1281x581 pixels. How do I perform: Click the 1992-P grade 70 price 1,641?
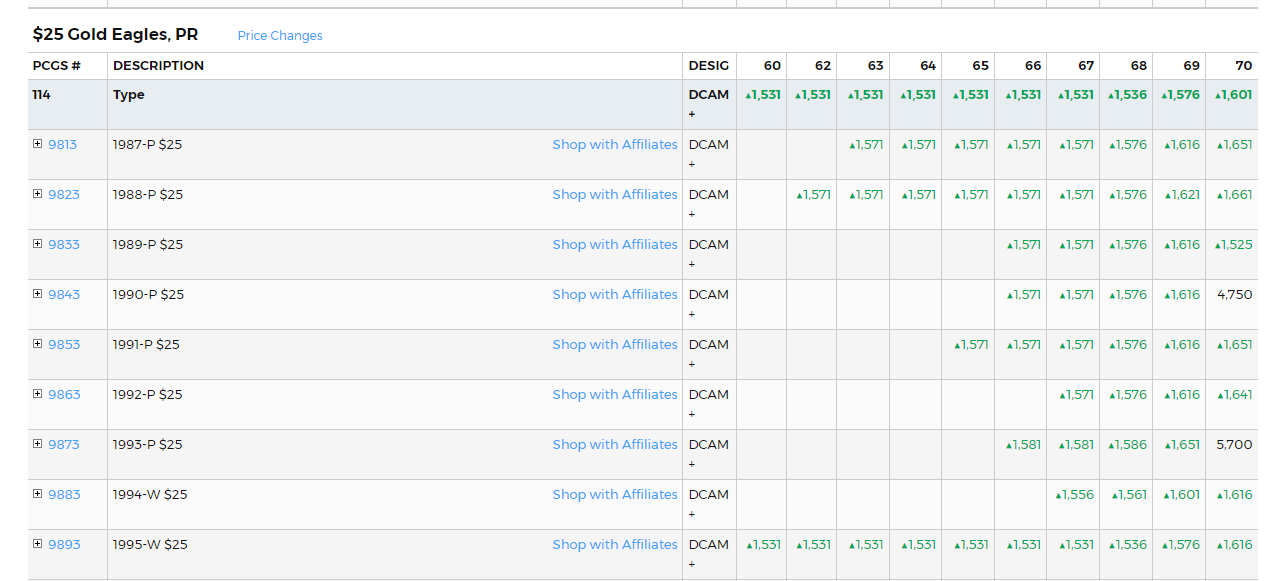tap(1235, 394)
